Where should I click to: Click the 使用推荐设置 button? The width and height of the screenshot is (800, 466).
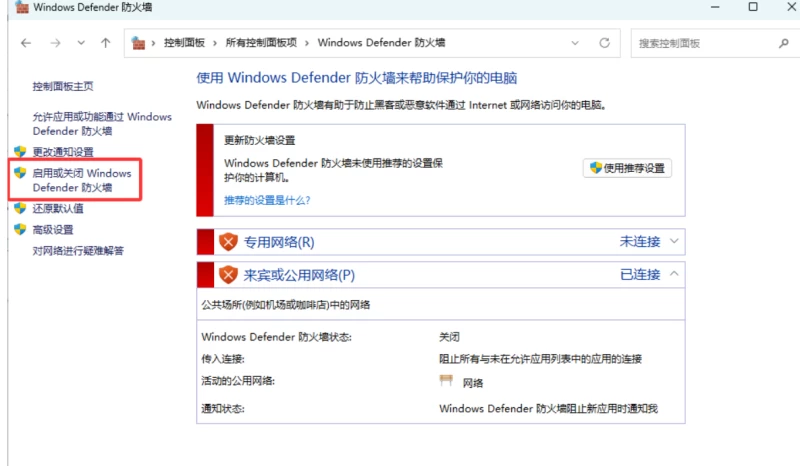pos(627,168)
